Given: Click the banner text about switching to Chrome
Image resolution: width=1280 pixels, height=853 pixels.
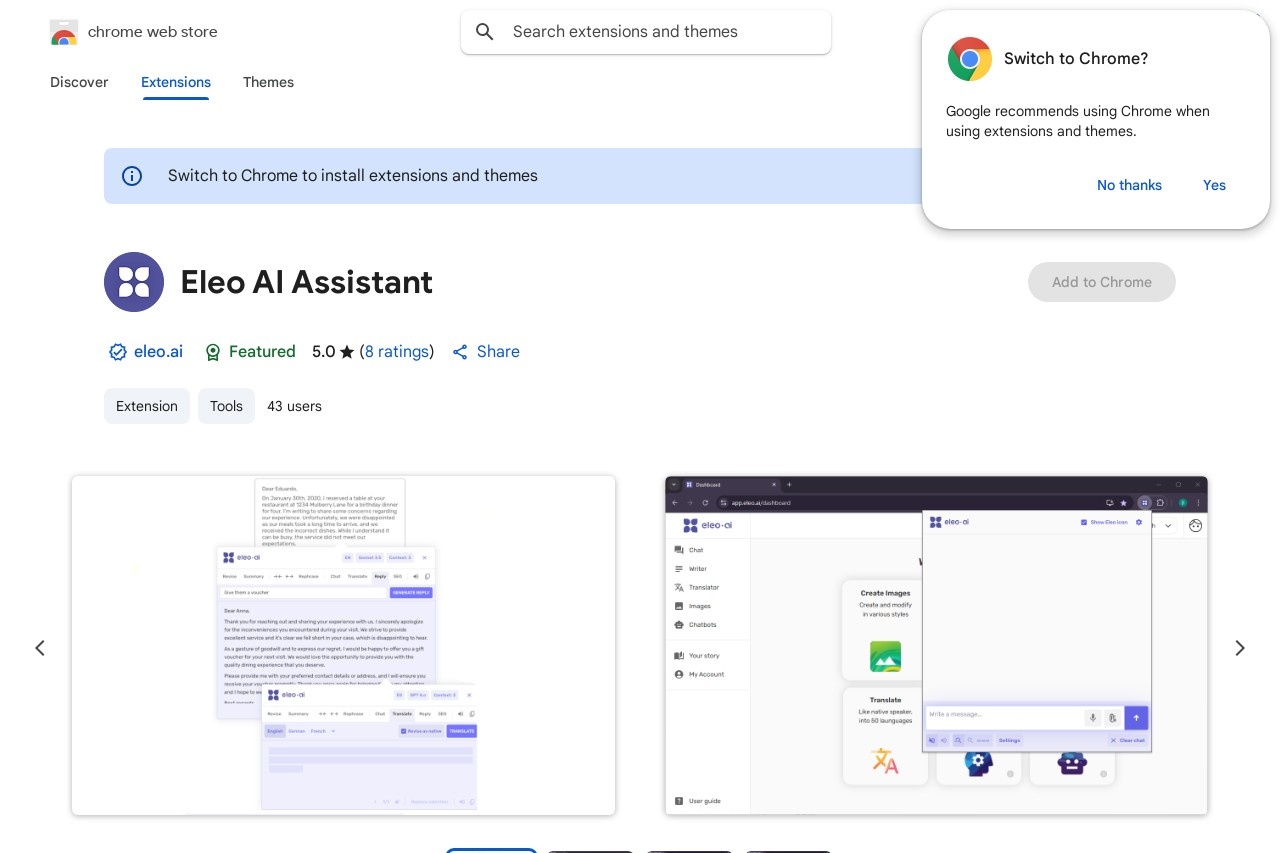Looking at the screenshot, I should (353, 176).
